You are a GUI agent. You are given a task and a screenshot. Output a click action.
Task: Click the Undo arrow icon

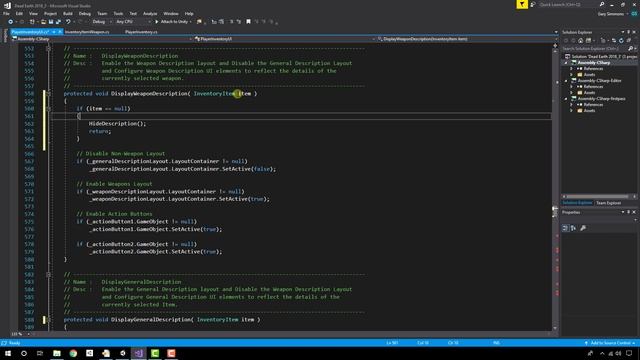(x=68, y=22)
